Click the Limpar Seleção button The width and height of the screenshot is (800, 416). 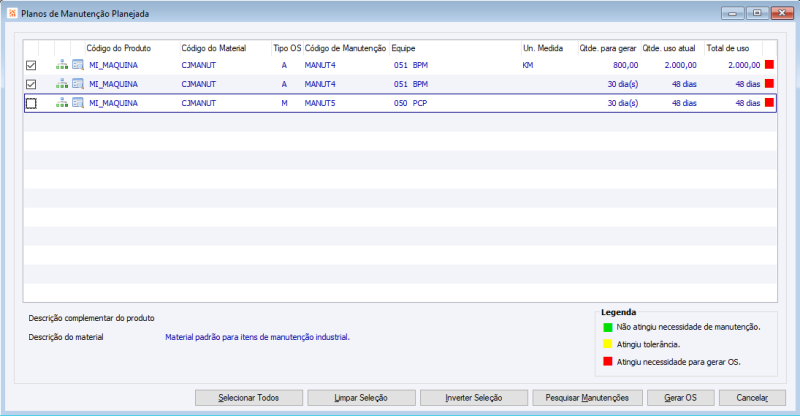361,398
